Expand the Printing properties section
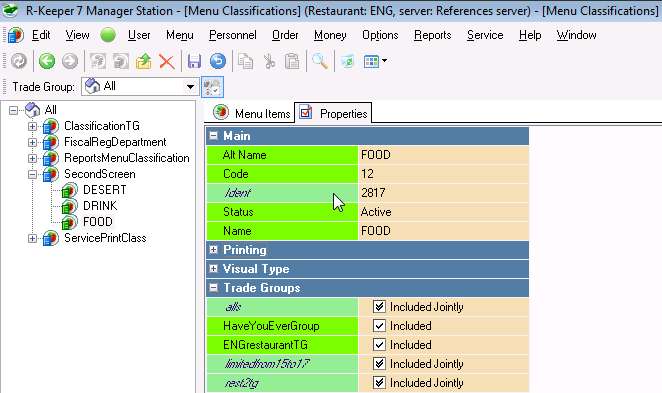This screenshot has height=393, width=662. 214,249
